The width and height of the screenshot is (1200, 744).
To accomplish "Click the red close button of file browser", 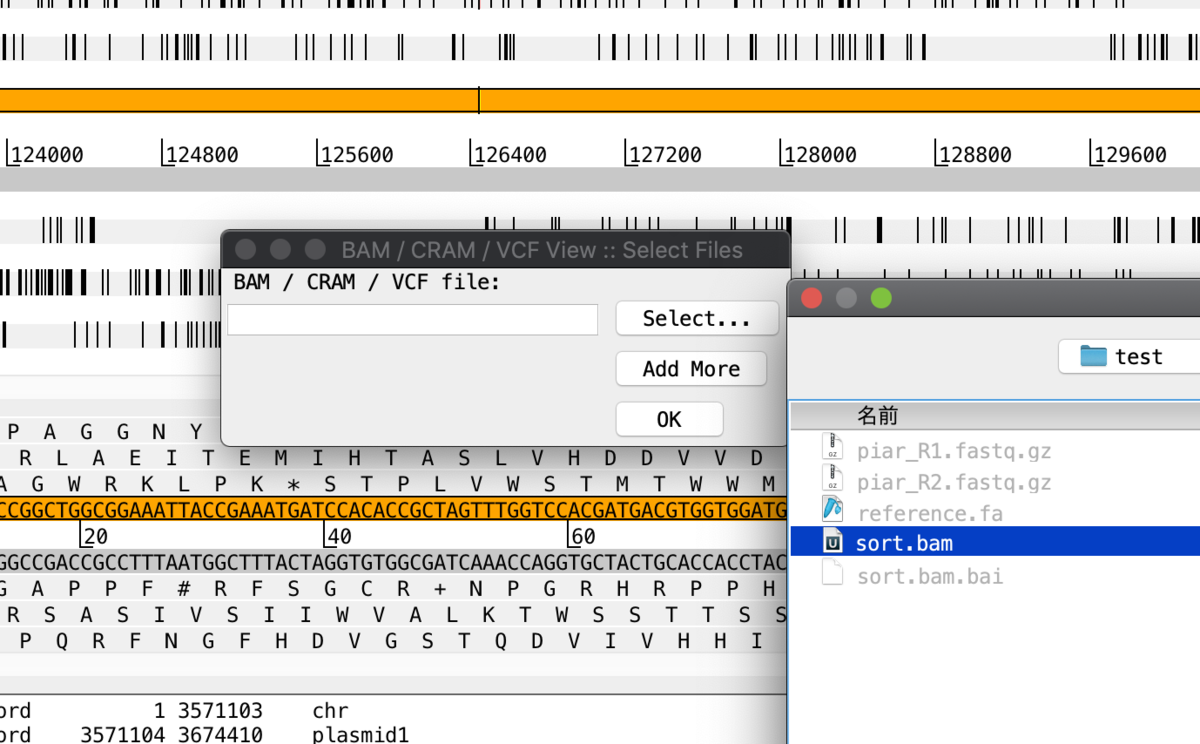I will pos(812,298).
